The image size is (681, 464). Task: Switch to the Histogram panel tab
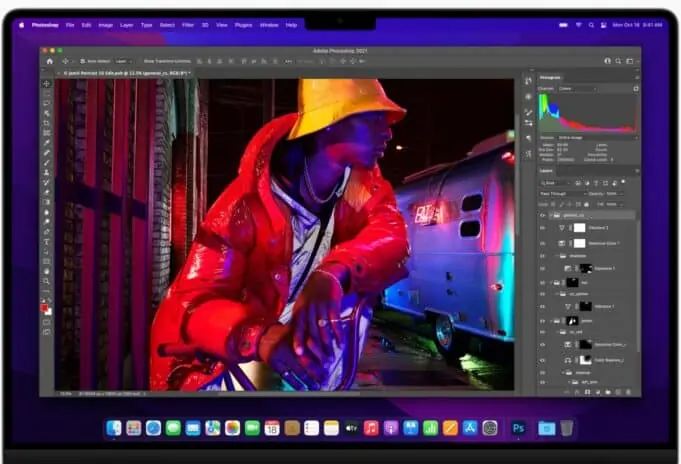[550, 78]
